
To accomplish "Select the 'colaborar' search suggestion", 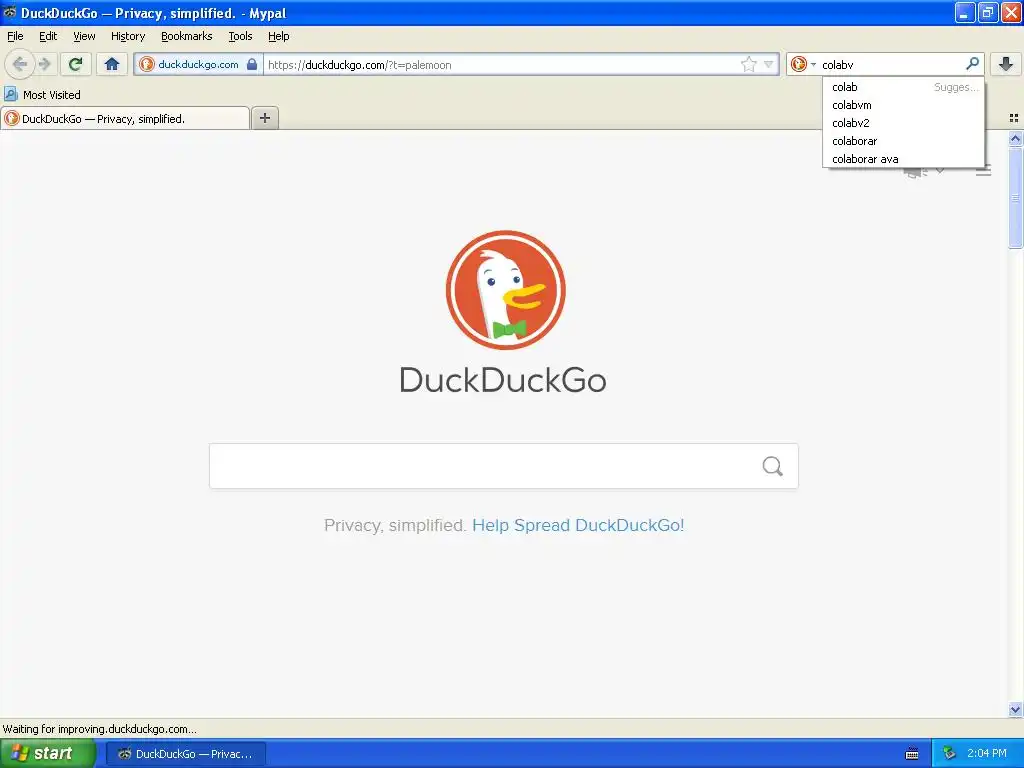I will click(x=903, y=141).
